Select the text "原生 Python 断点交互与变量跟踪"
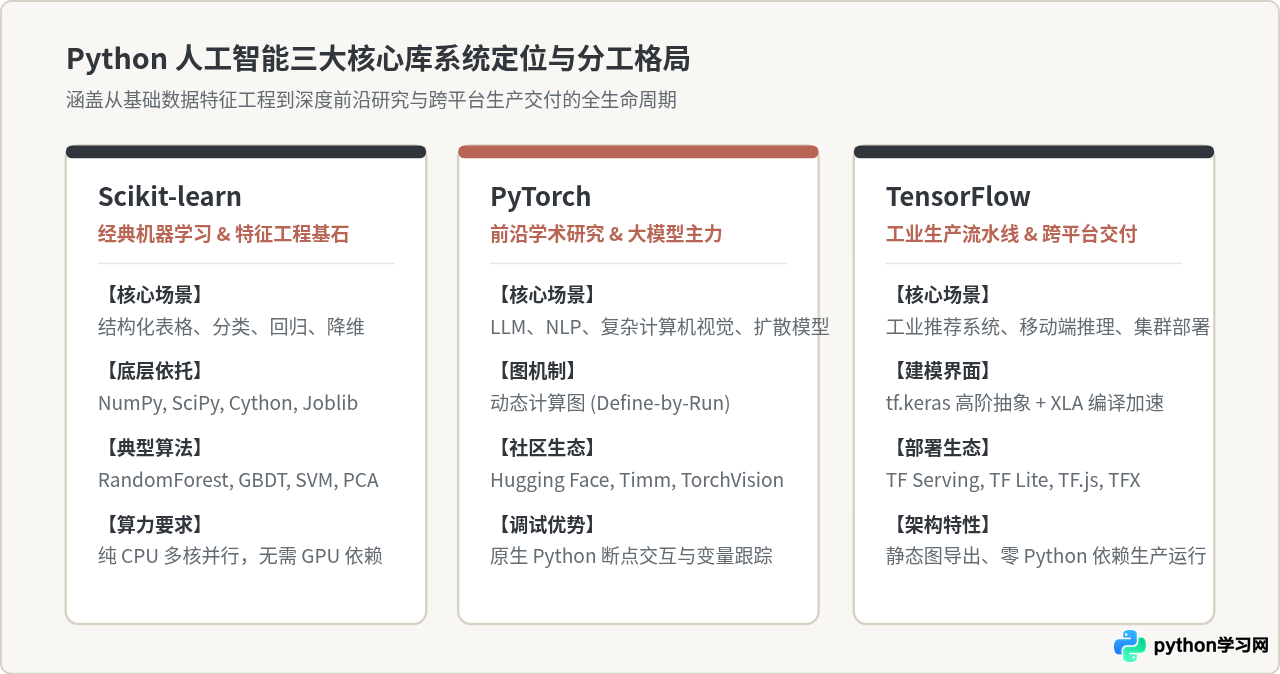 click(631, 556)
